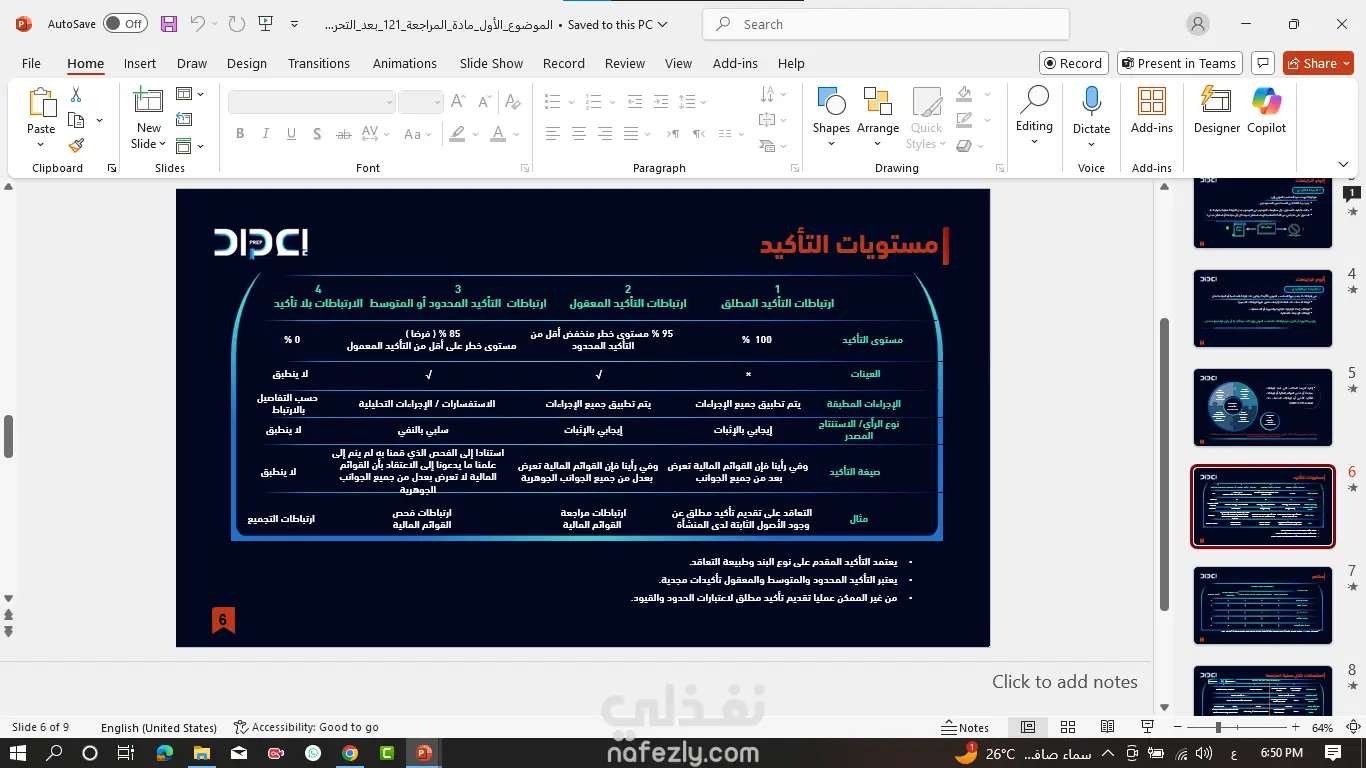The image size is (1366, 768).
Task: Cut selection with the scissors icon
Action: [x=76, y=95]
